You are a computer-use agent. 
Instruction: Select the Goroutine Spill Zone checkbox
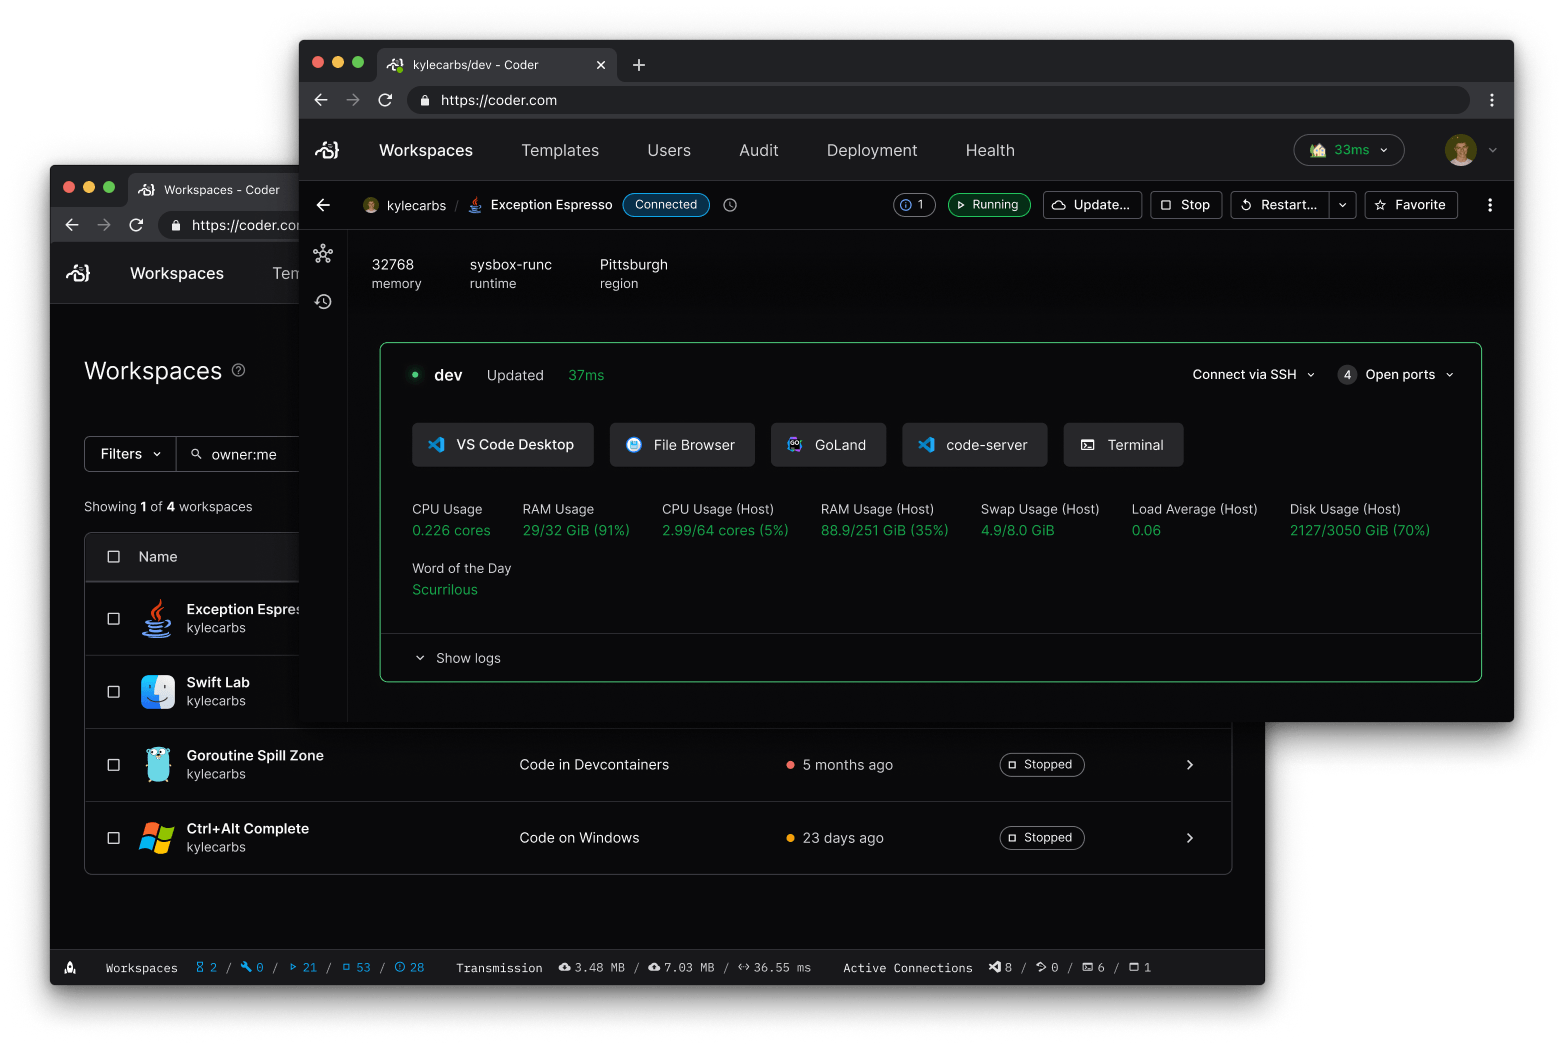click(x=114, y=765)
